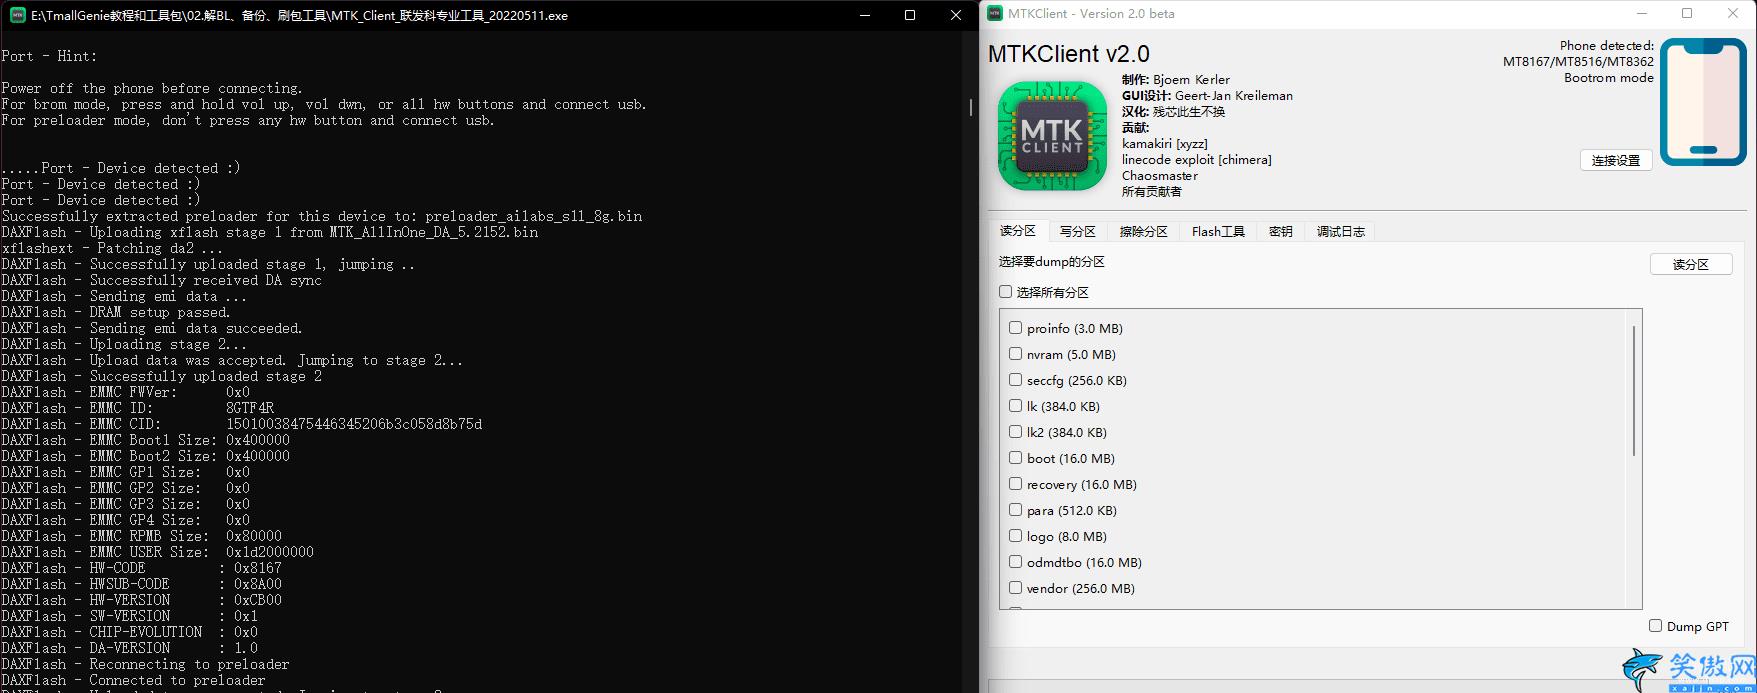
Task: Click the 'linecode exploit [chimera]' credit line
Action: (x=1197, y=160)
